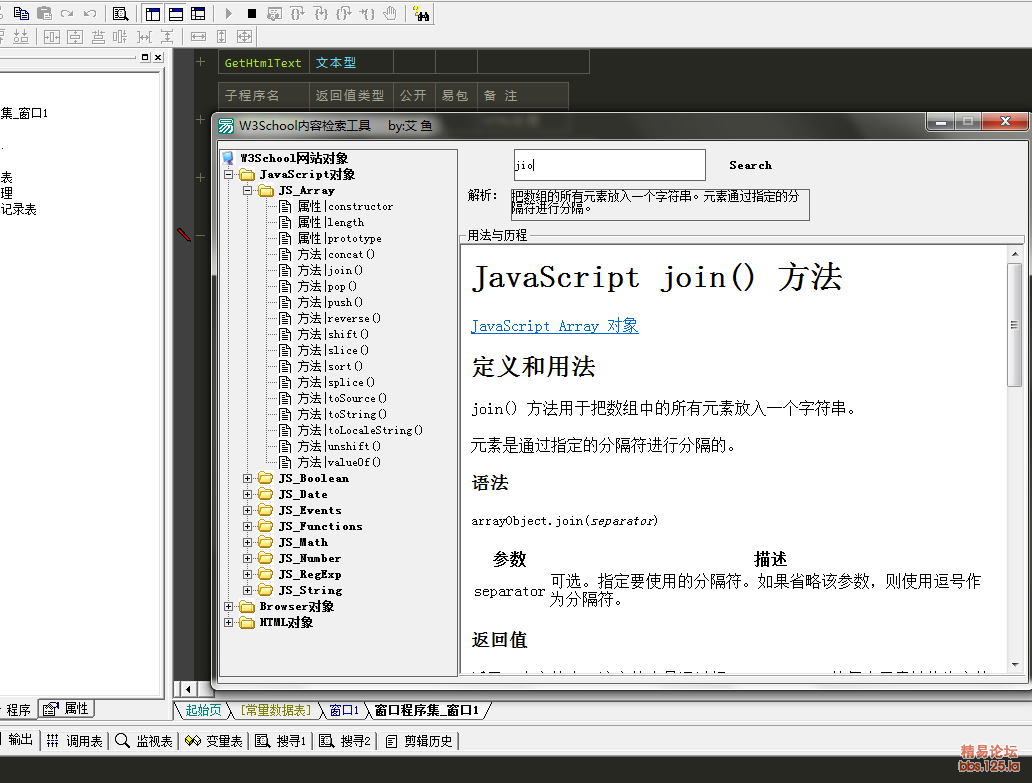Click the Step Out debug icon
Viewport: 1032px width, 783px height.
click(x=344, y=13)
